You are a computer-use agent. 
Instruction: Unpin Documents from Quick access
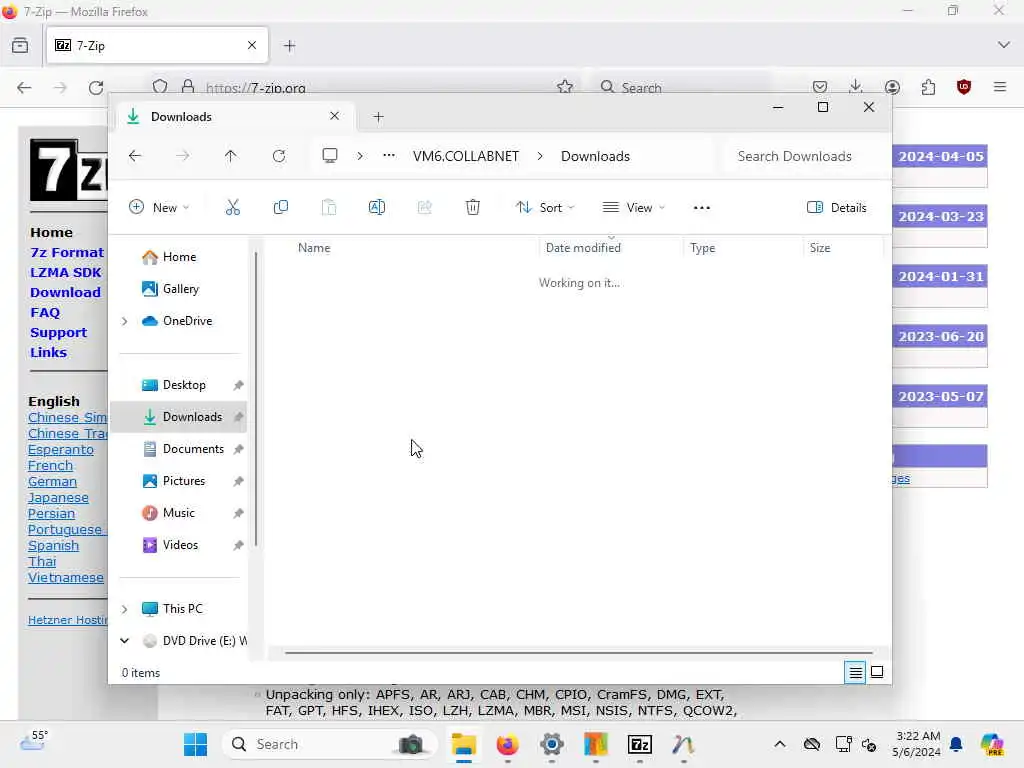click(x=238, y=449)
